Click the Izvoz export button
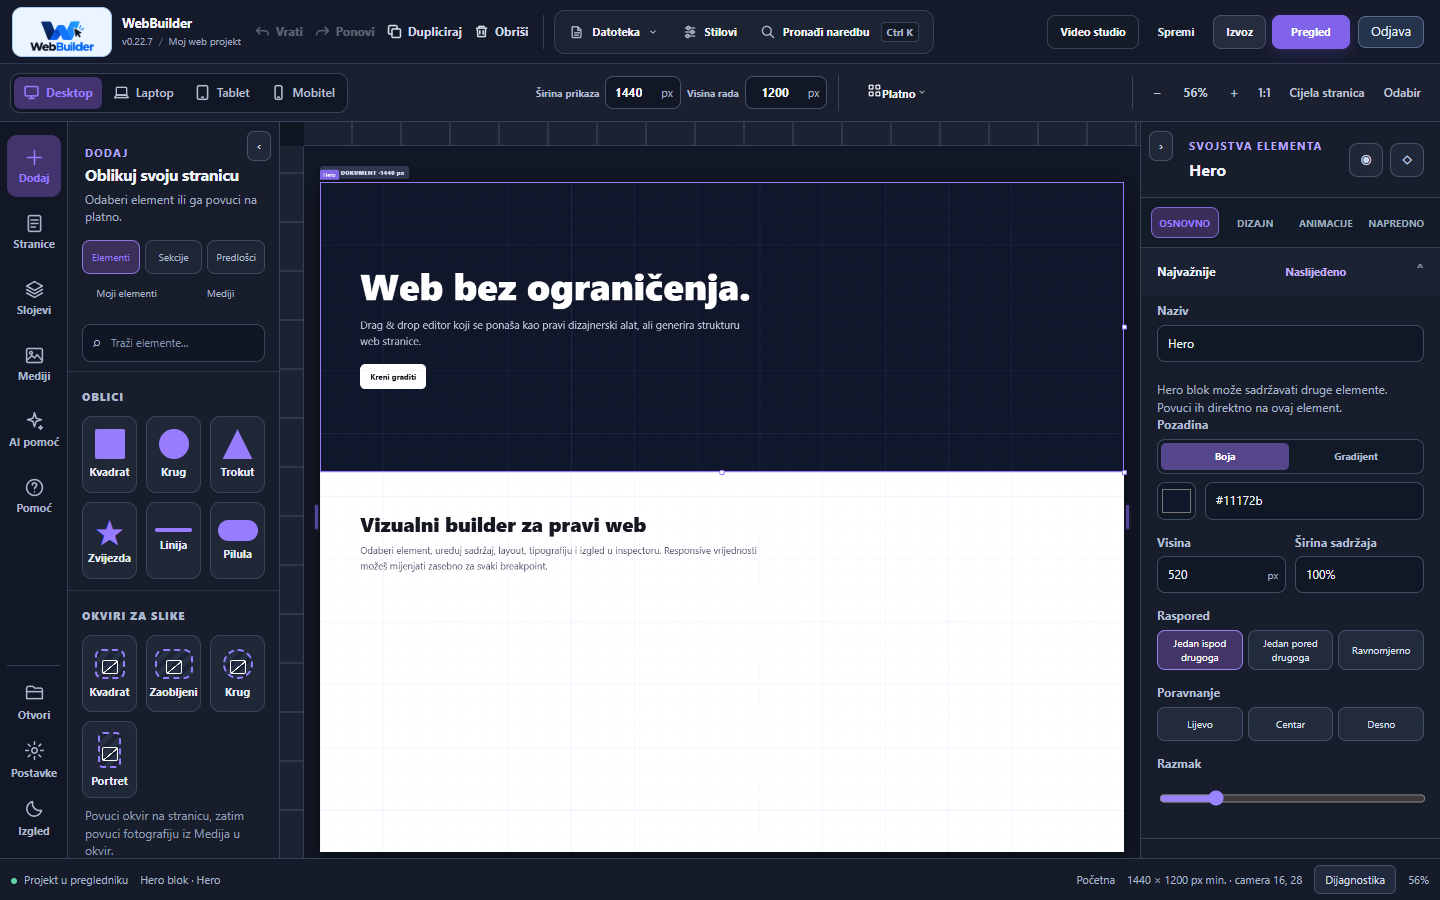The height and width of the screenshot is (900, 1440). pos(1240,32)
